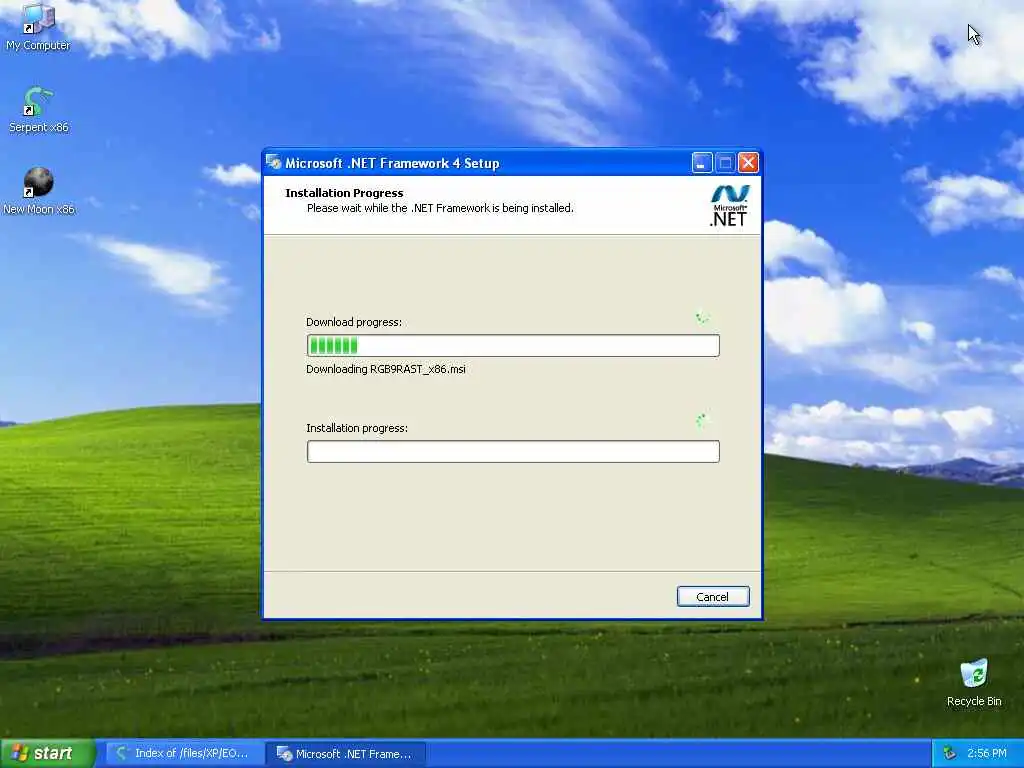
Task: Click the setup icon in the title bar
Action: [x=274, y=163]
